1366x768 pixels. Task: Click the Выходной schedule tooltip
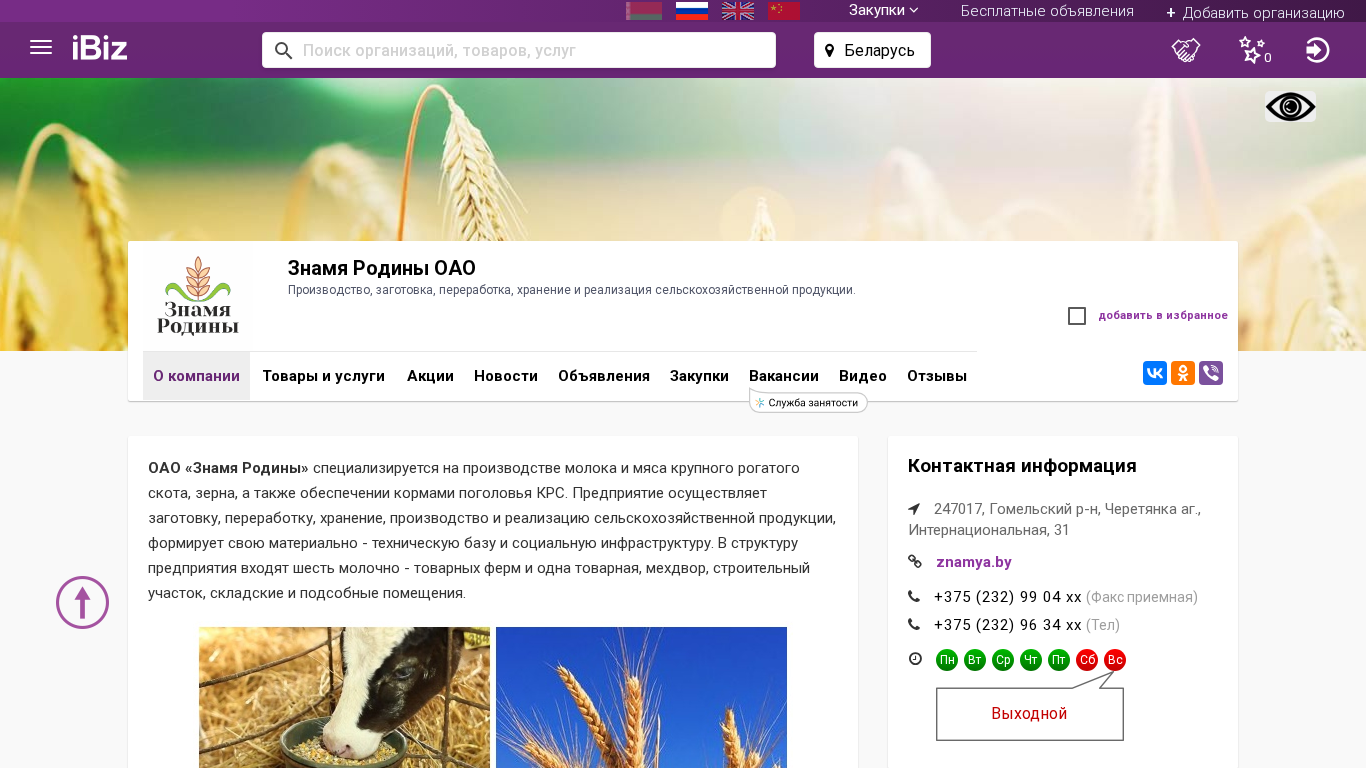coord(1030,714)
